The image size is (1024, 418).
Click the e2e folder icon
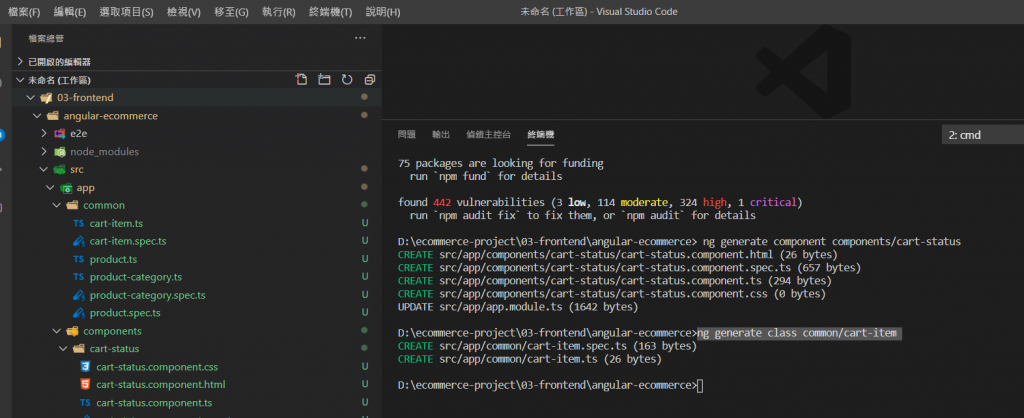[59, 133]
